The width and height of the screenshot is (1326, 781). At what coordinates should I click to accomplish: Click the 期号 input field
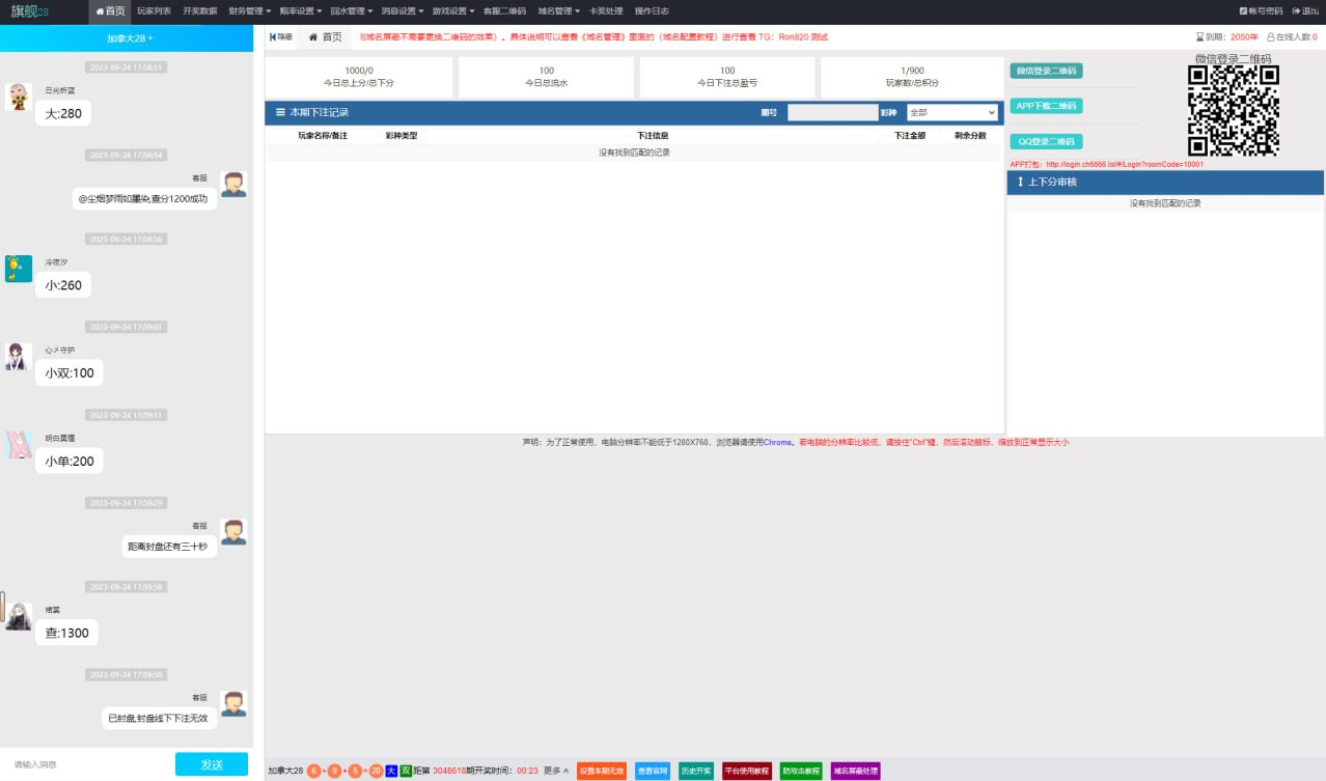[831, 113]
